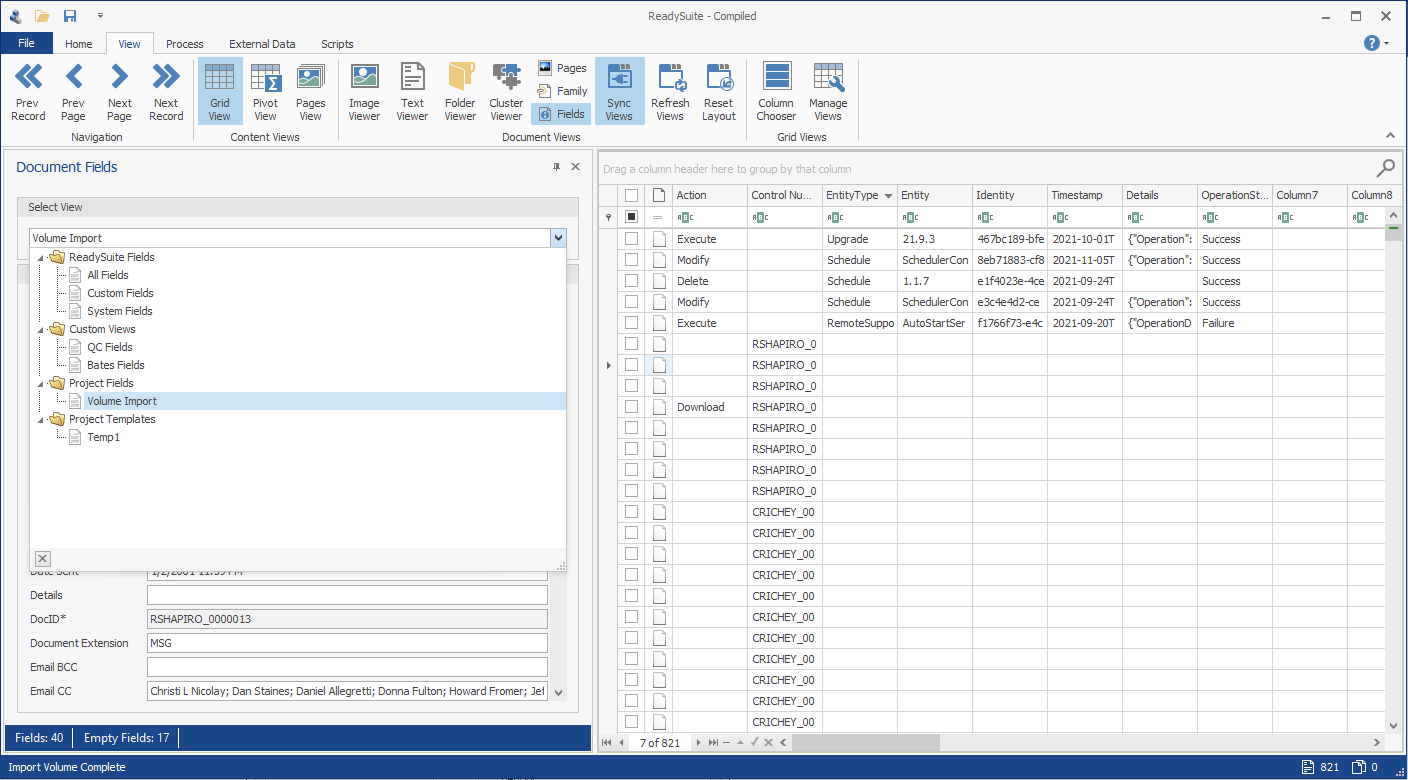Image resolution: width=1408 pixels, height=780 pixels.
Task: Select the View ribbon tab
Action: pos(130,44)
